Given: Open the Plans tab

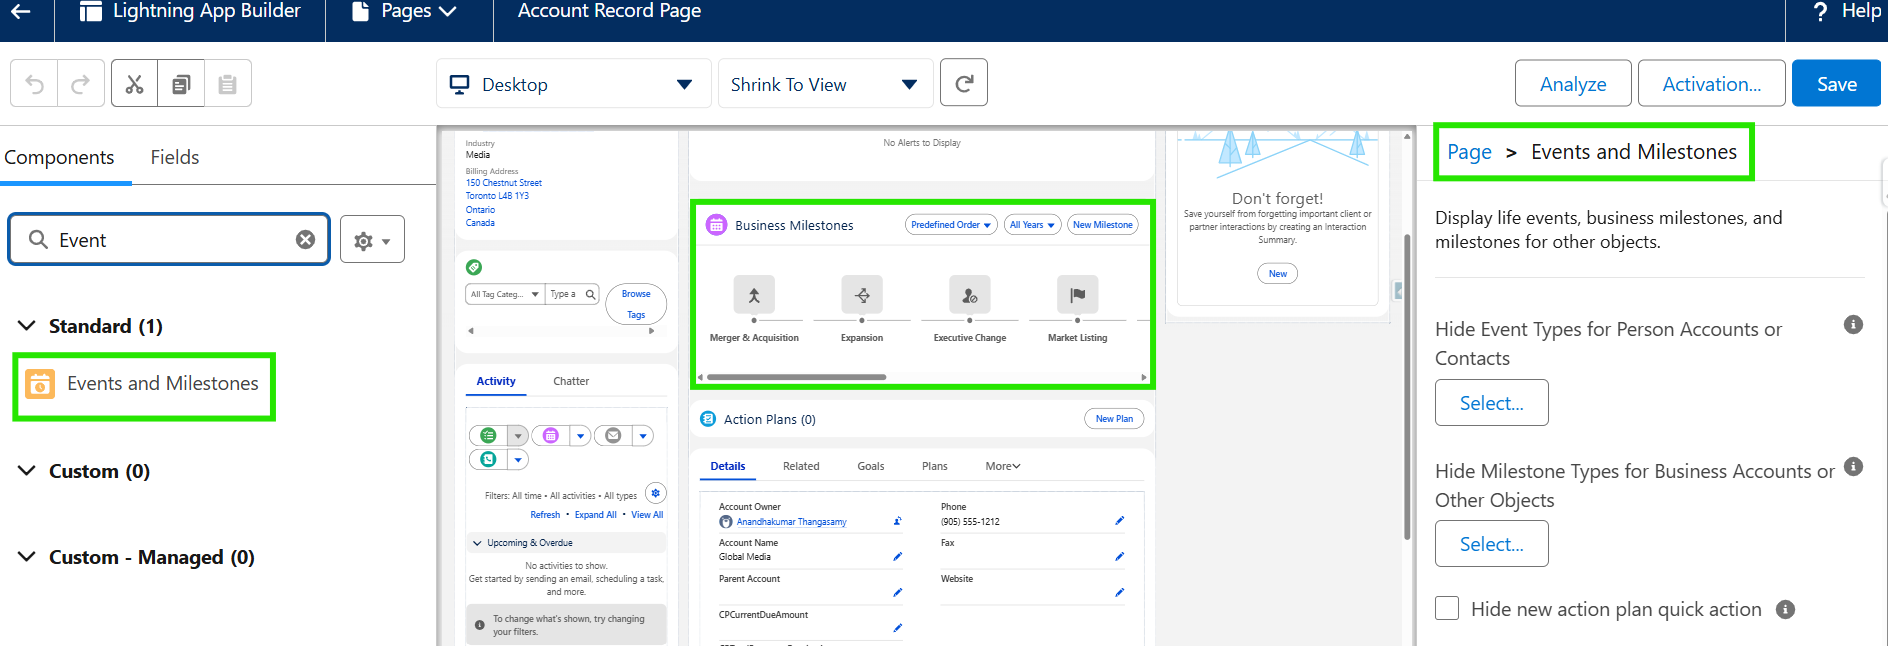Looking at the screenshot, I should tap(935, 466).
